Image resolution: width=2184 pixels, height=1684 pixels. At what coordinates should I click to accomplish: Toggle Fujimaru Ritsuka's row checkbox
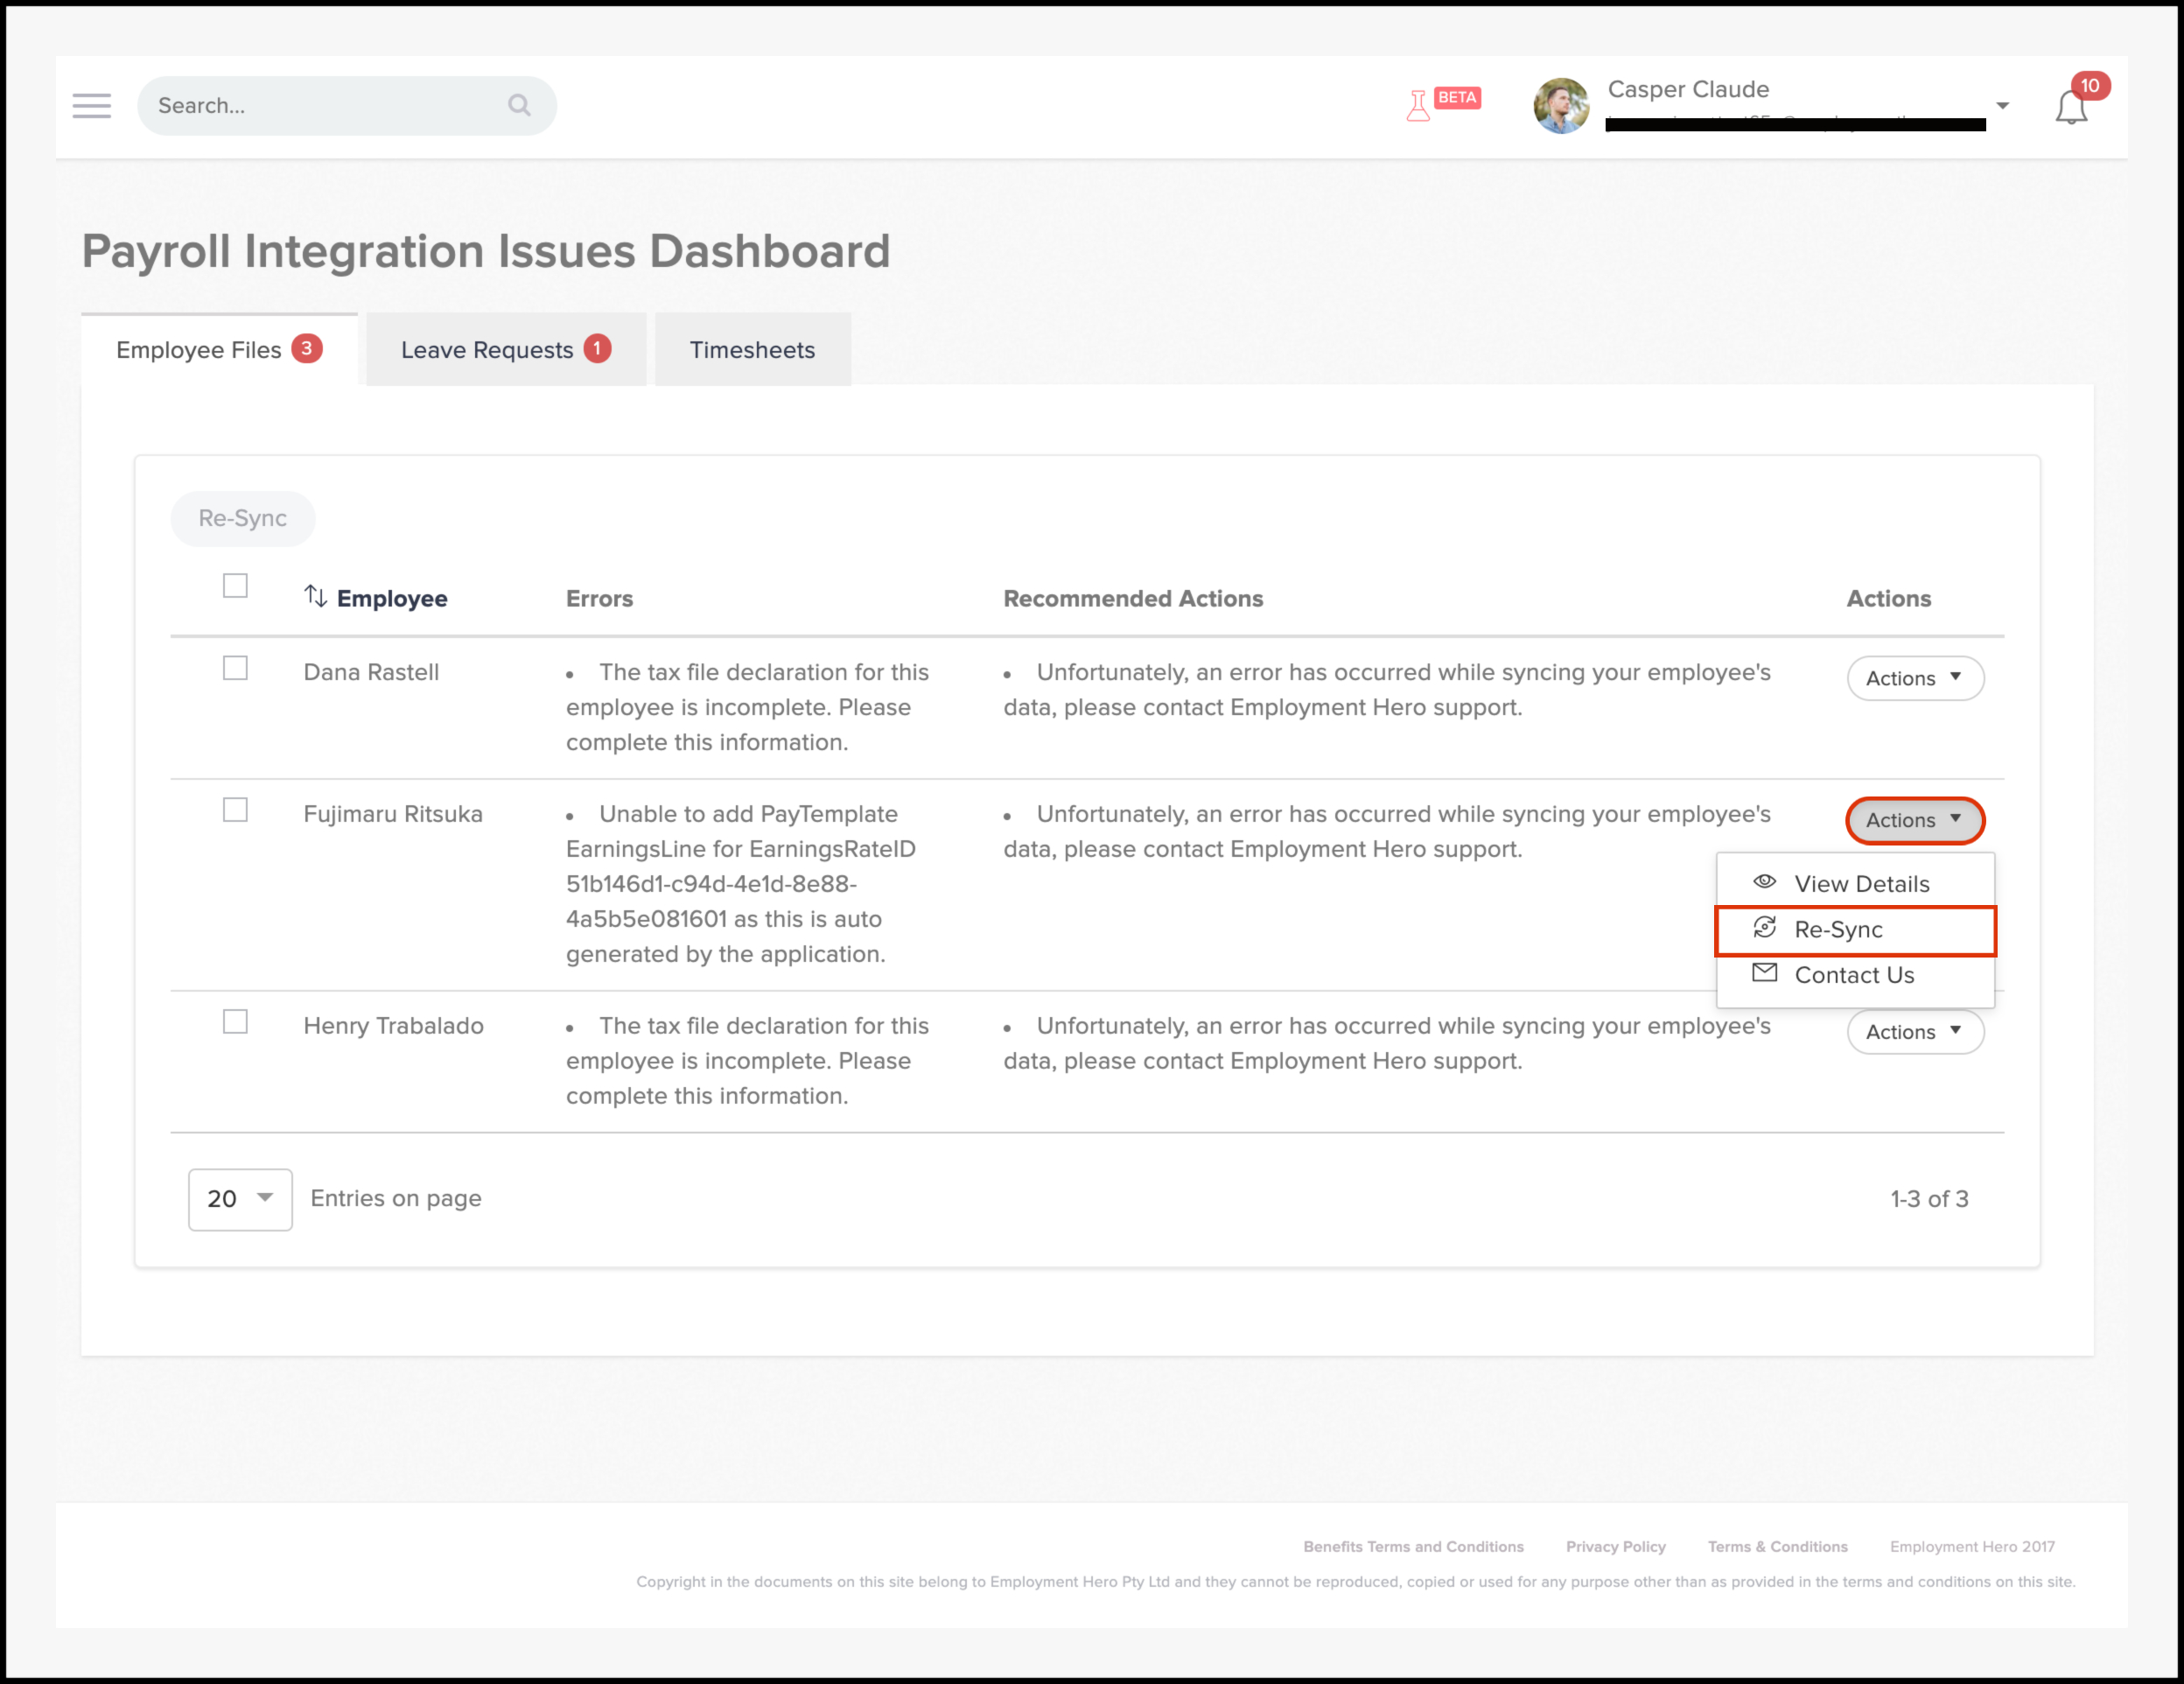click(x=235, y=810)
